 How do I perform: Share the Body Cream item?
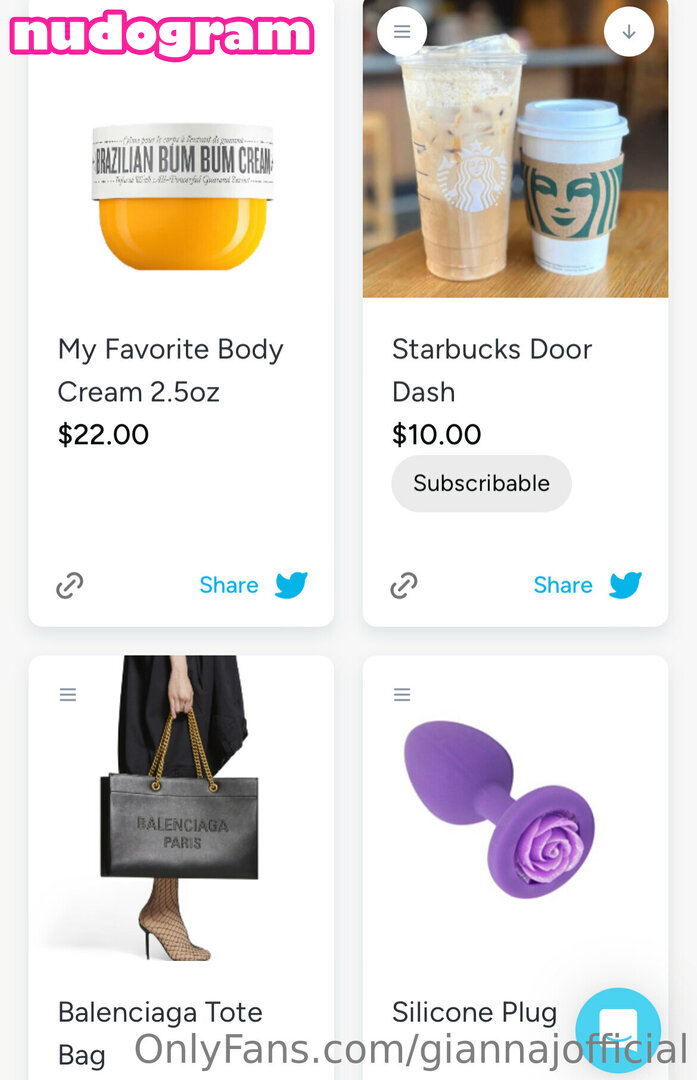(229, 585)
